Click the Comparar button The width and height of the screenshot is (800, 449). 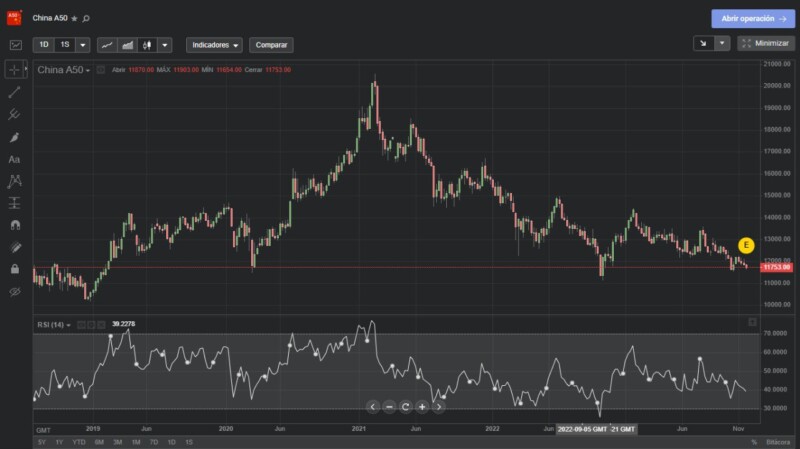tap(271, 45)
